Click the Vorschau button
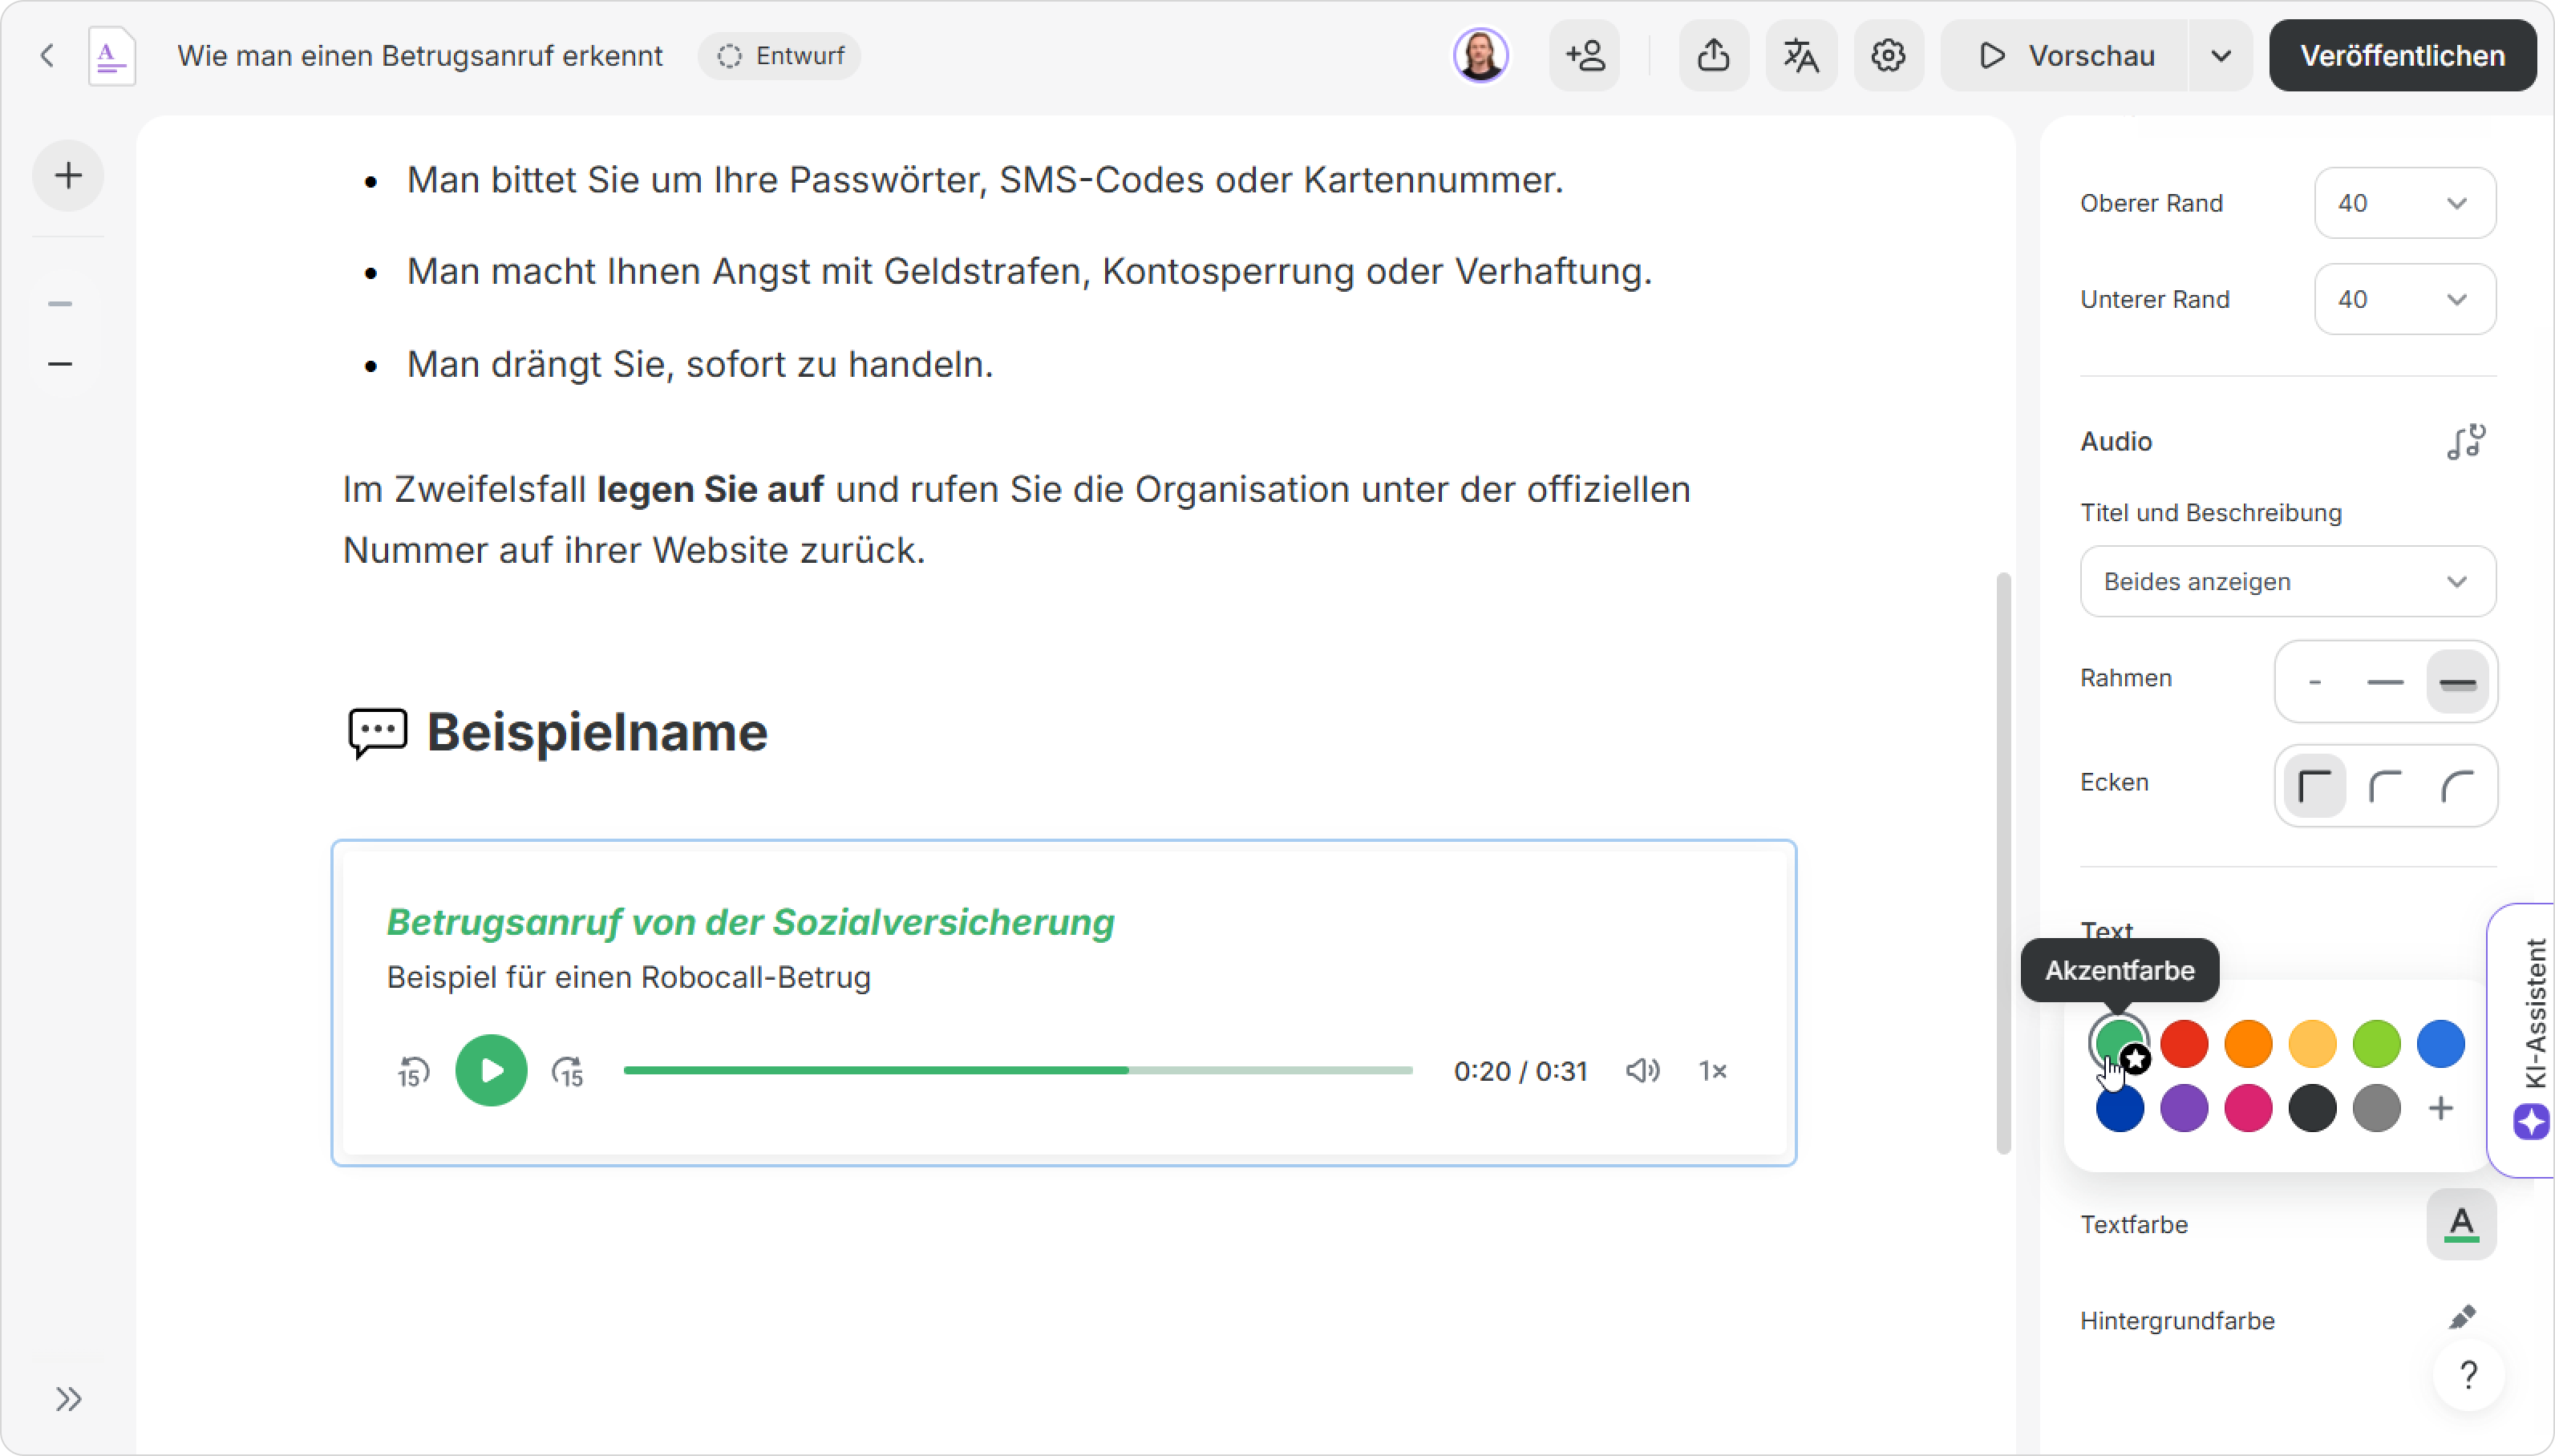The image size is (2555, 1456). tap(2066, 56)
